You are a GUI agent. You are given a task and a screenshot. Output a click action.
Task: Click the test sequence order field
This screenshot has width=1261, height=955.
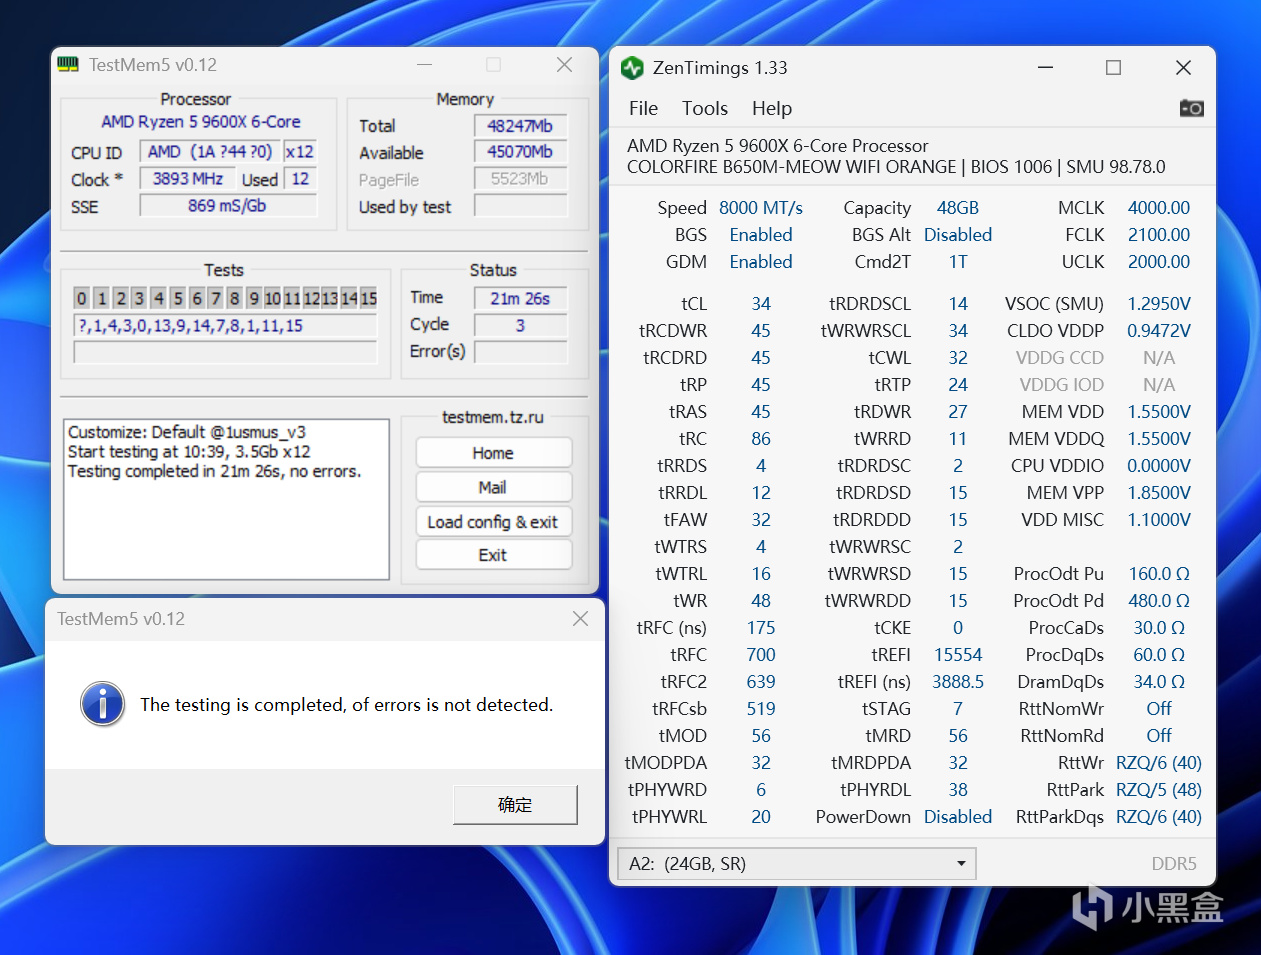(225, 326)
